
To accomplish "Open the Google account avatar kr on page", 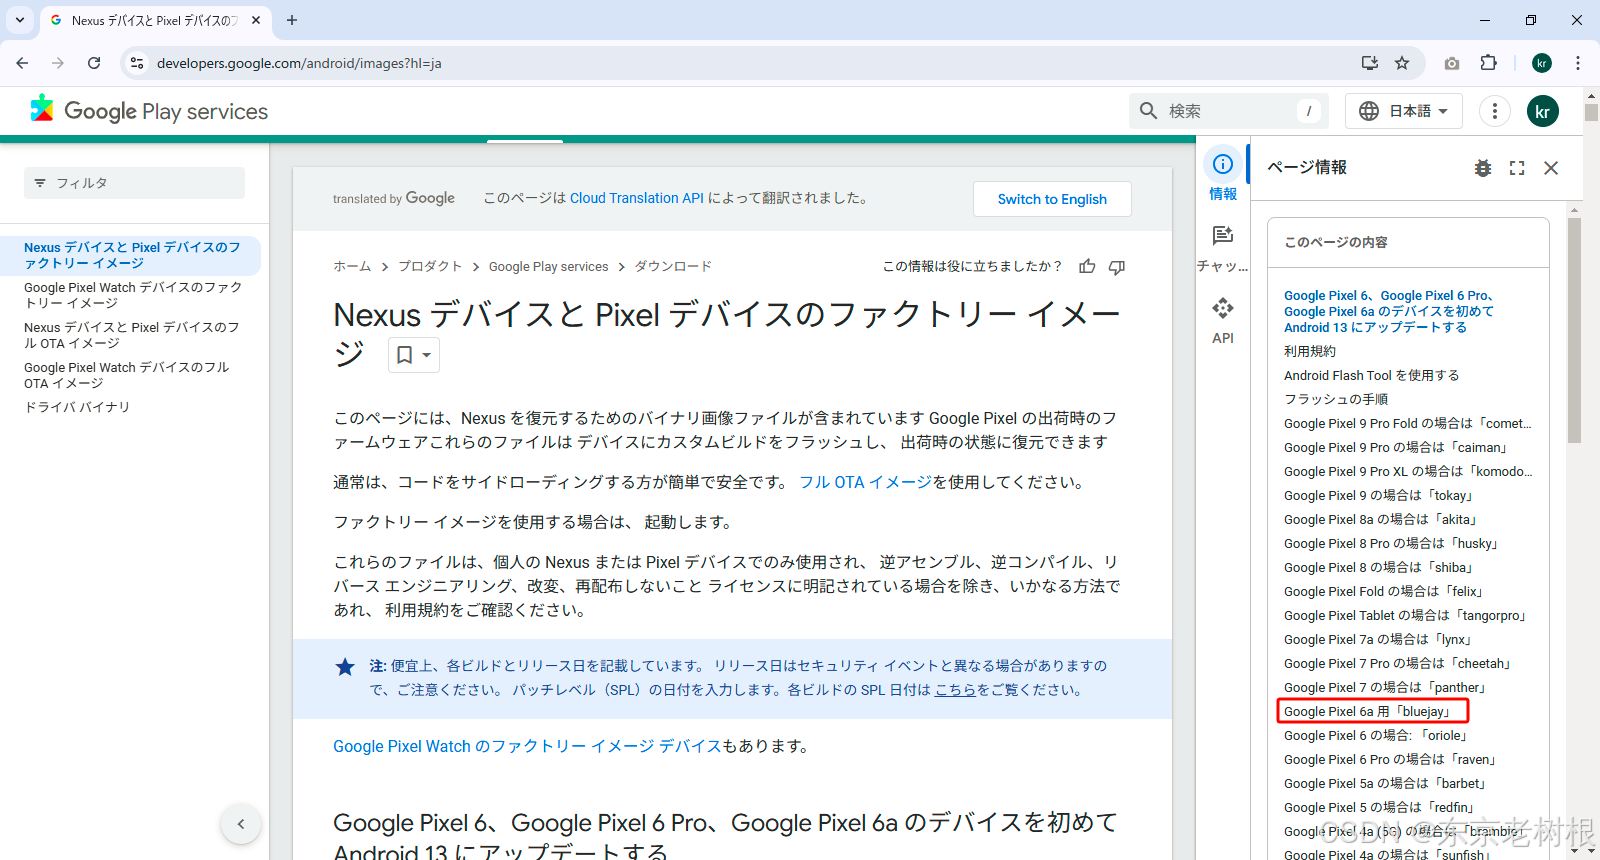I will [1543, 111].
